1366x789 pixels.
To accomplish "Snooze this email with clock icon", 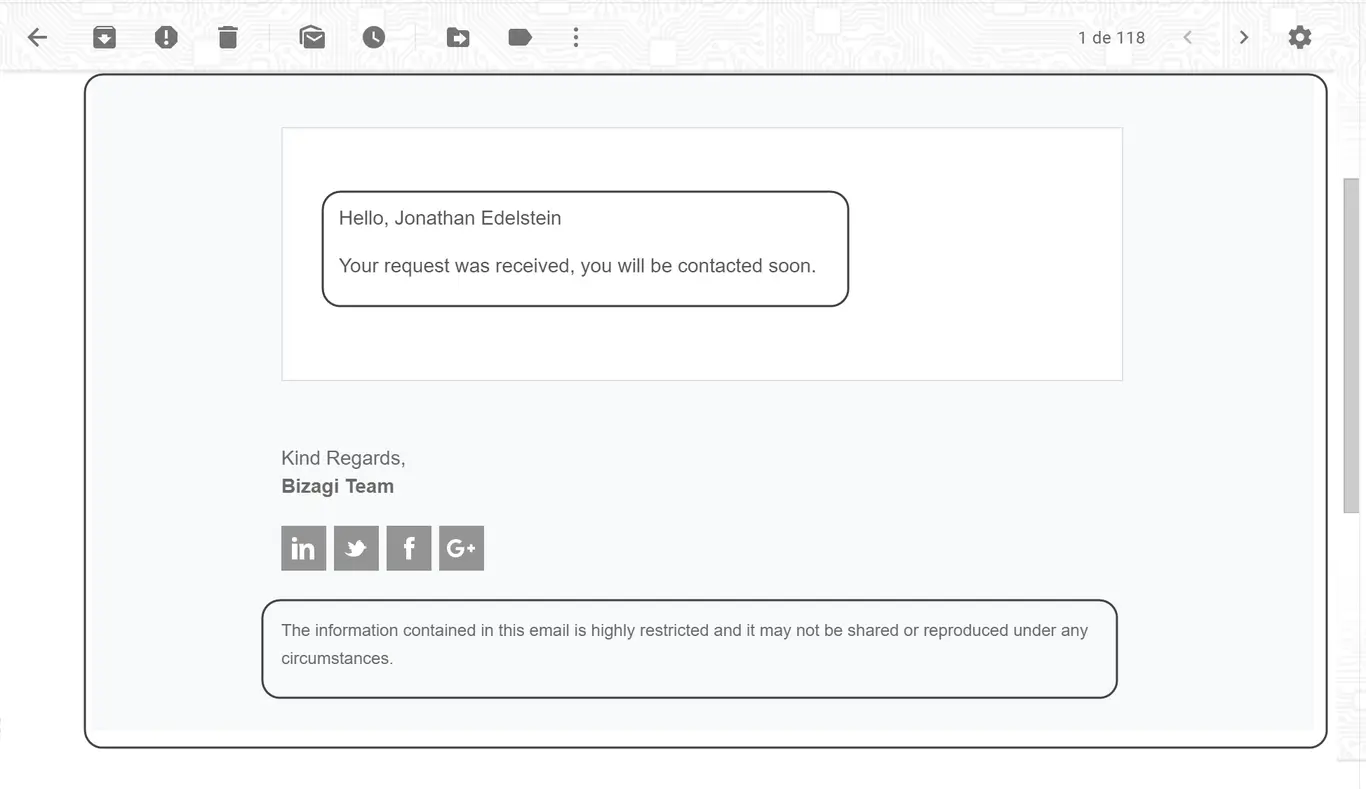I will tap(373, 38).
